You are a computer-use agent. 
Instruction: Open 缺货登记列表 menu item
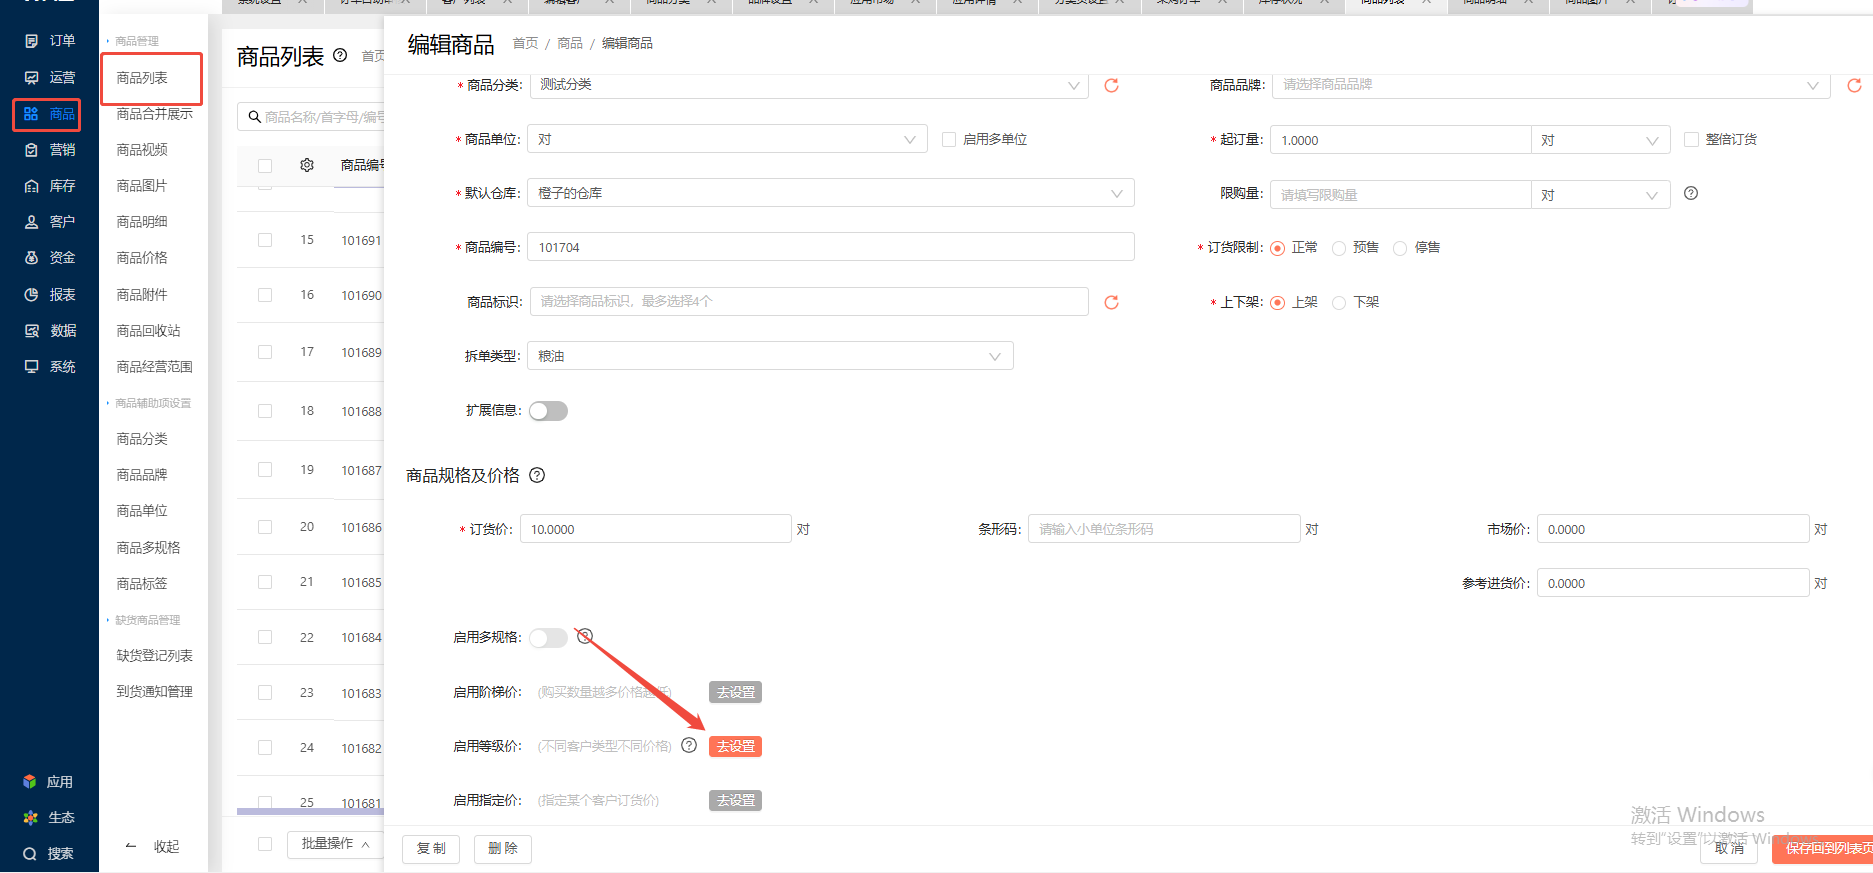click(154, 656)
